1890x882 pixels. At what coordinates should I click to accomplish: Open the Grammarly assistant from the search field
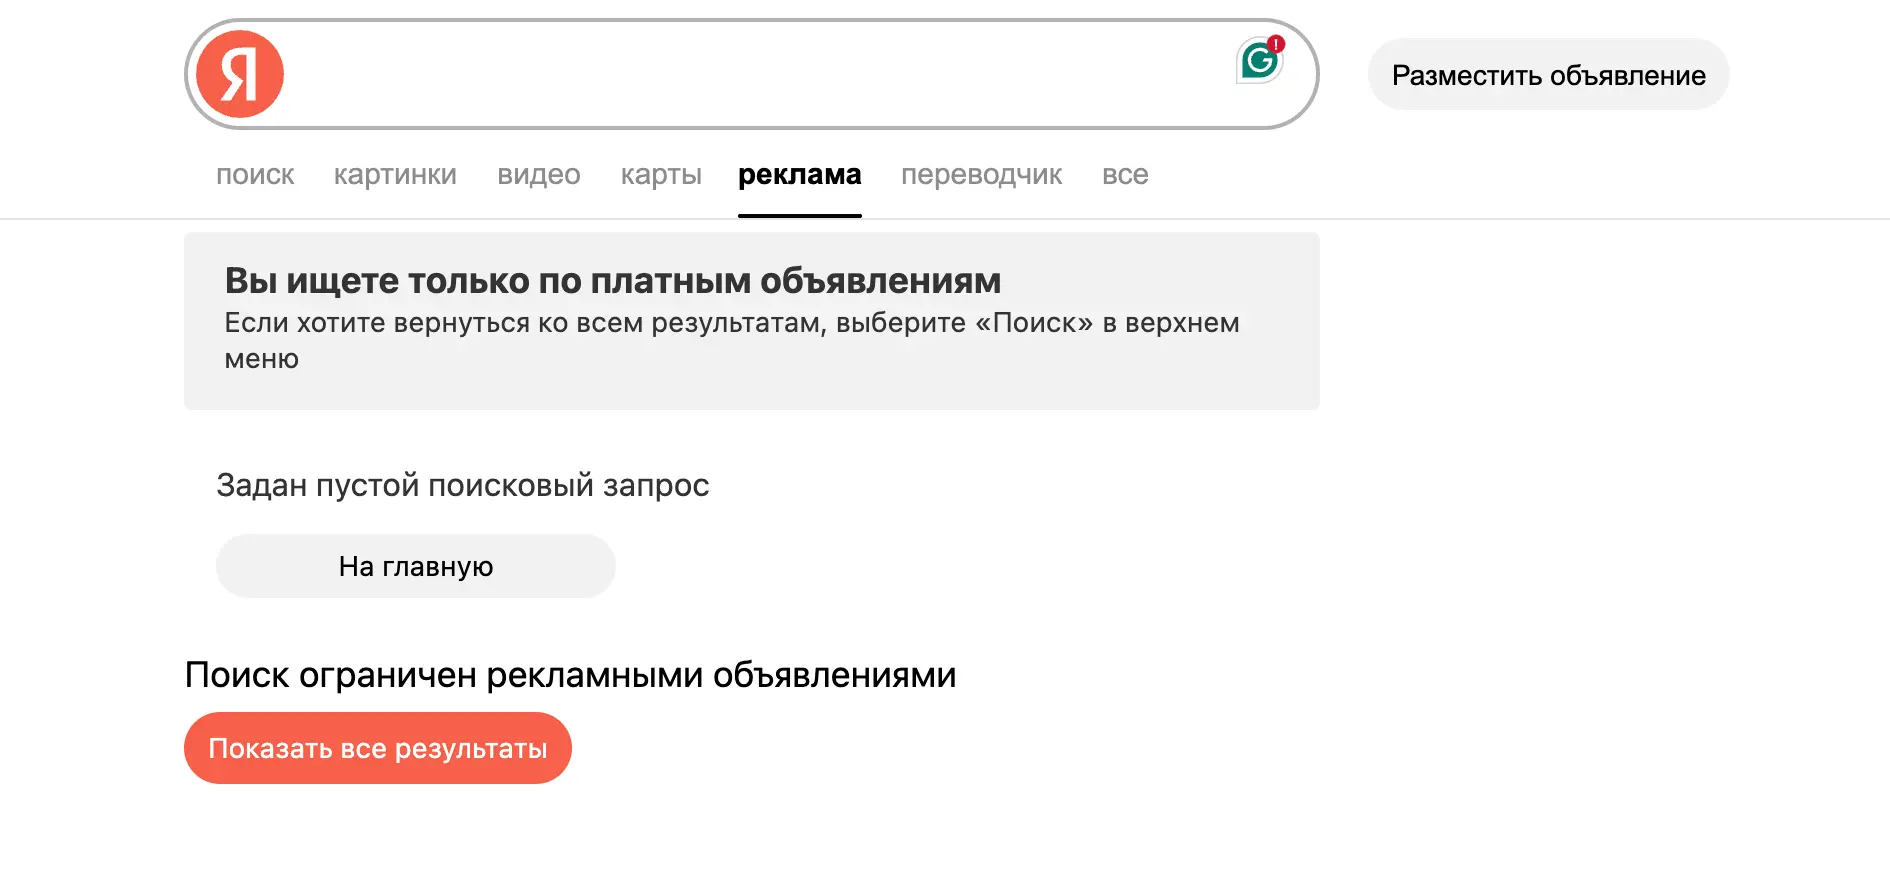pos(1261,61)
